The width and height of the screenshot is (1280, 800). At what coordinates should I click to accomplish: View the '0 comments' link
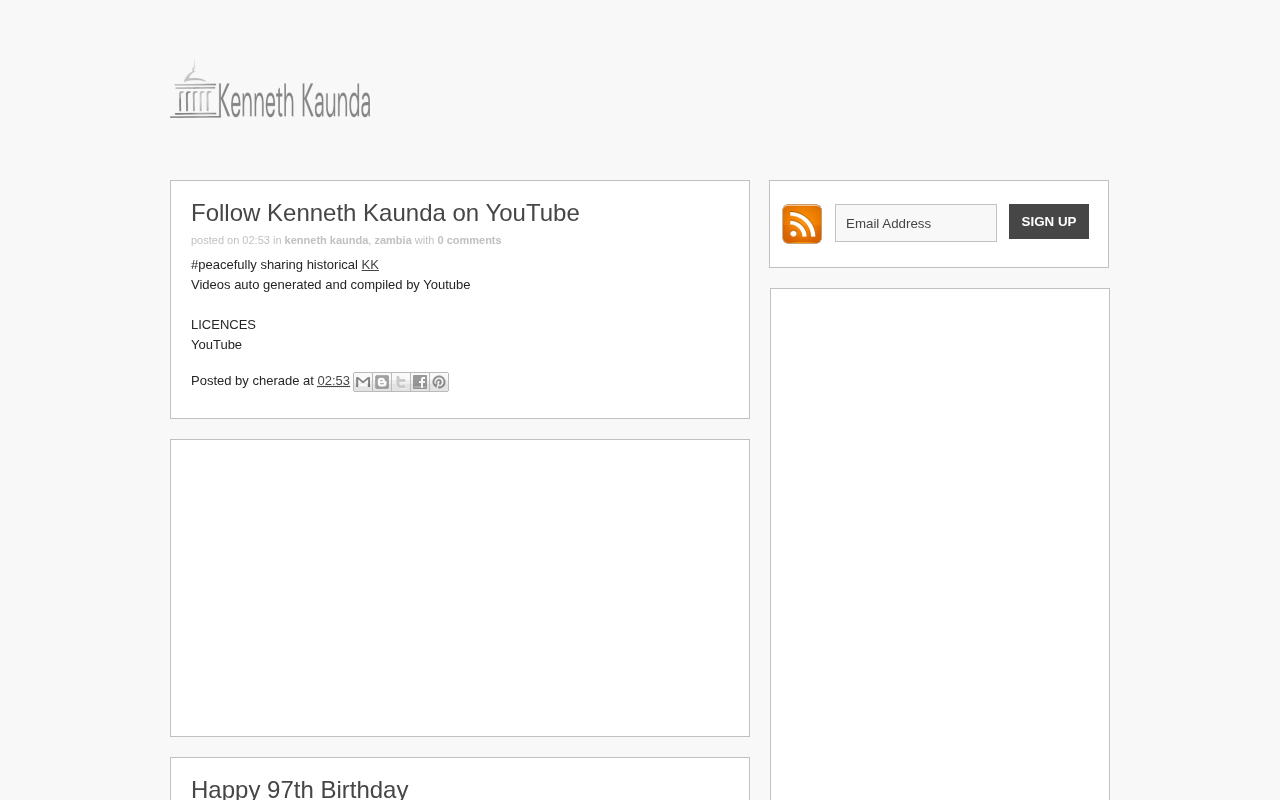(x=469, y=240)
